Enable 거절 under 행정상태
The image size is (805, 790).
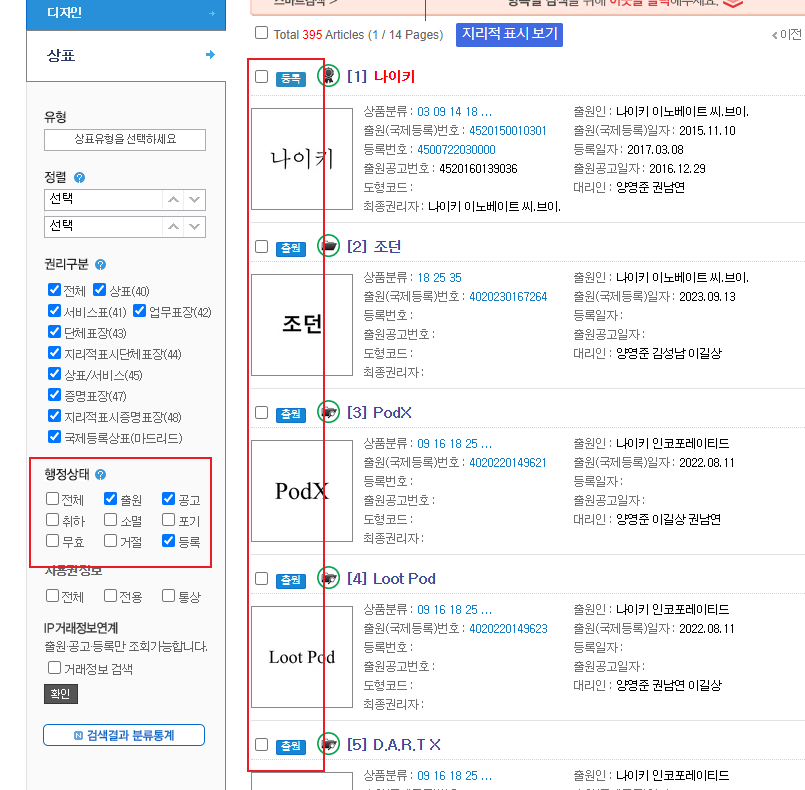(110, 541)
